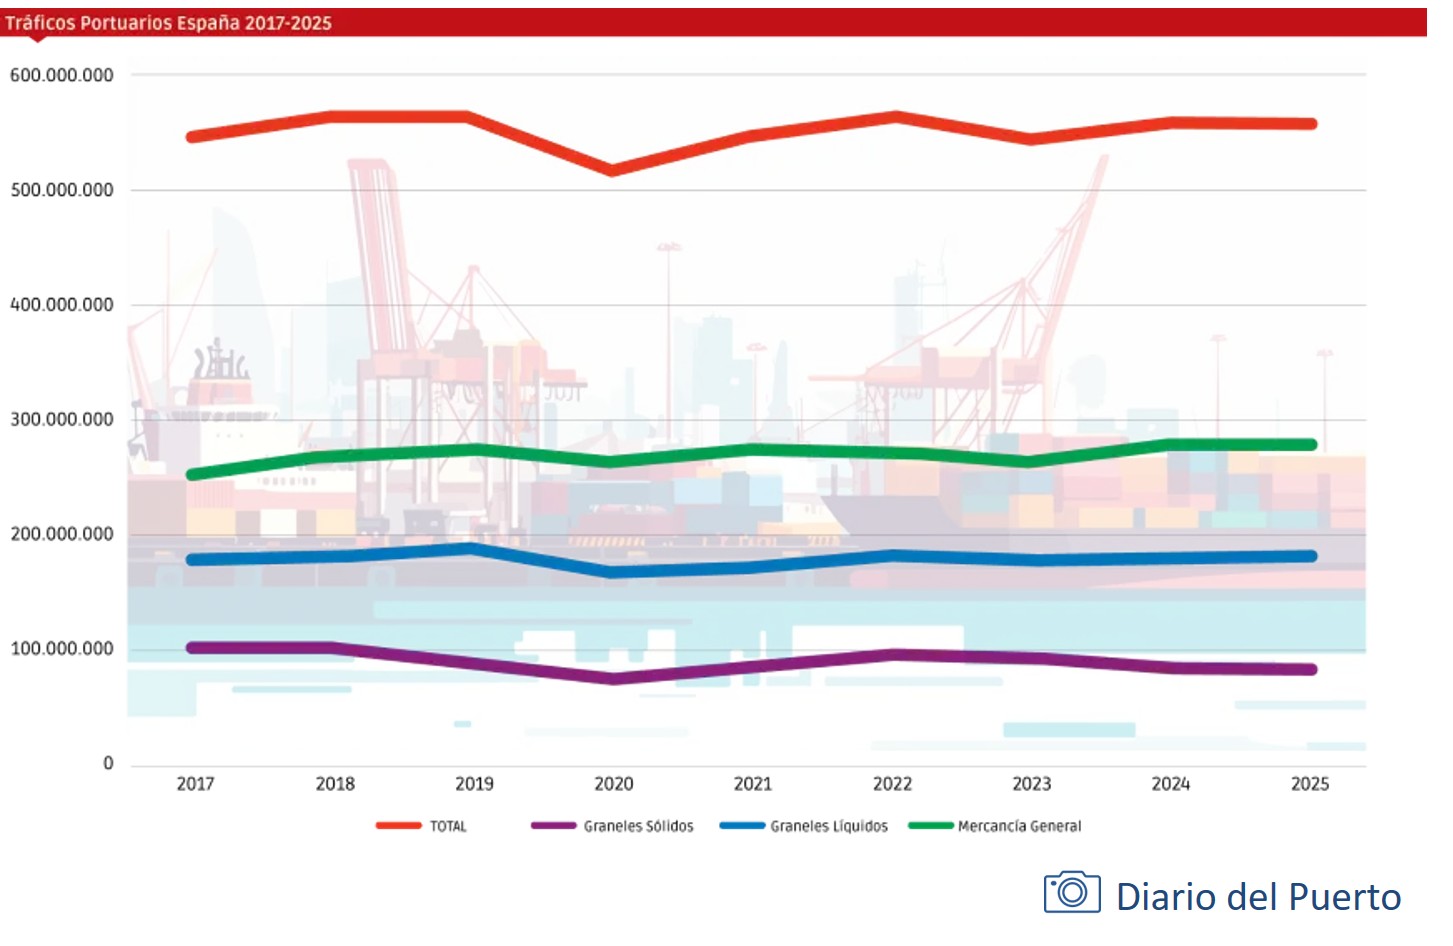The height and width of the screenshot is (946, 1453).
Task: Click the purple line's 2020 low point
Action: coord(613,679)
